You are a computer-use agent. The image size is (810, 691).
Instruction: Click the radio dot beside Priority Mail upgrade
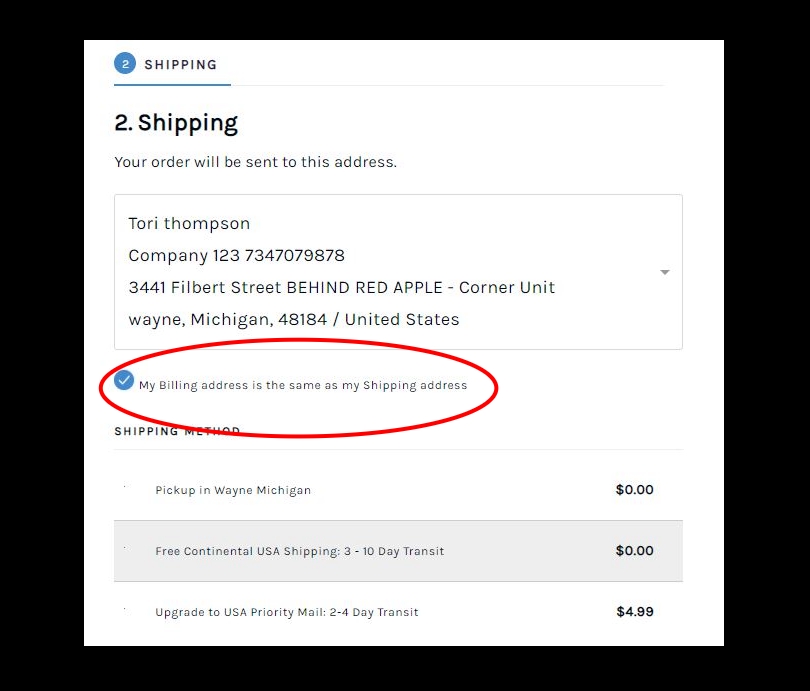coord(125,611)
